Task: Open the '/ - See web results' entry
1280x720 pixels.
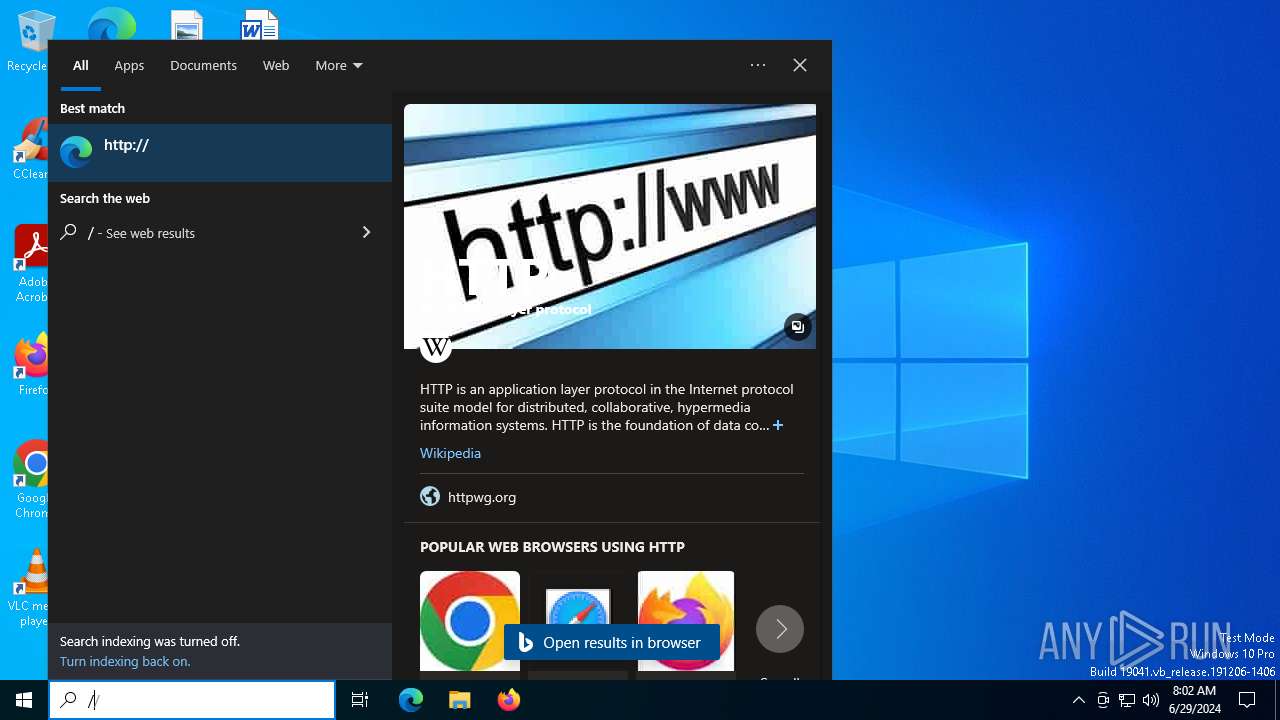Action: 220,232
